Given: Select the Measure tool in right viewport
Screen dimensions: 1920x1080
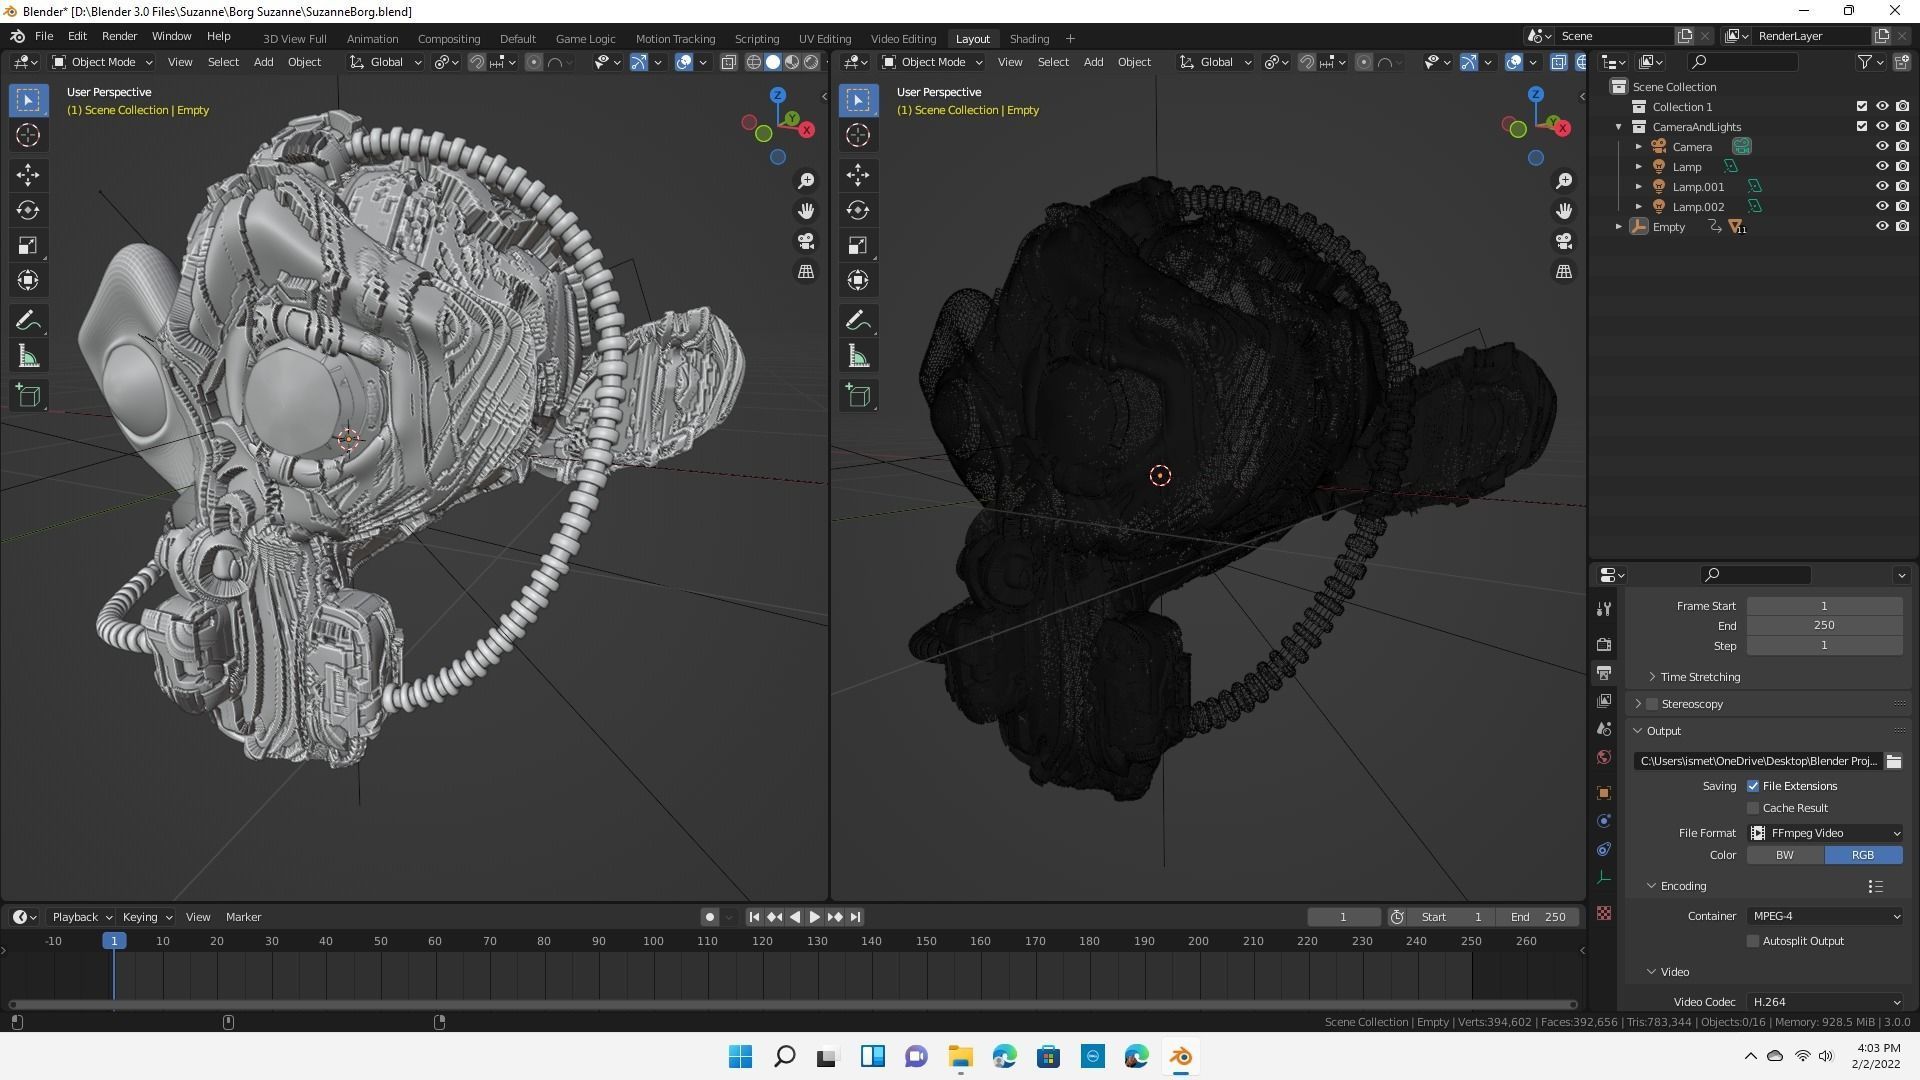Looking at the screenshot, I should click(x=858, y=357).
